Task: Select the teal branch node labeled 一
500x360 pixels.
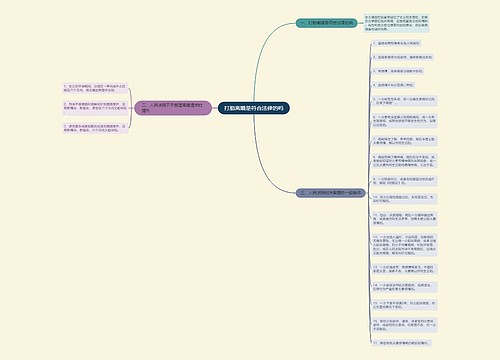Action: (x=327, y=23)
